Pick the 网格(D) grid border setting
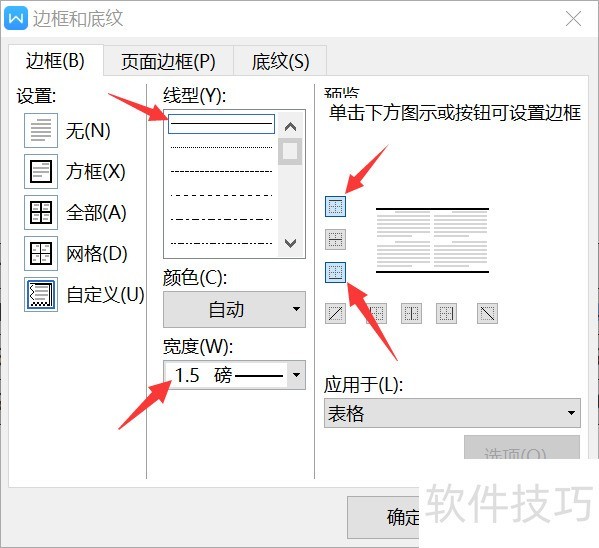 coord(41,253)
